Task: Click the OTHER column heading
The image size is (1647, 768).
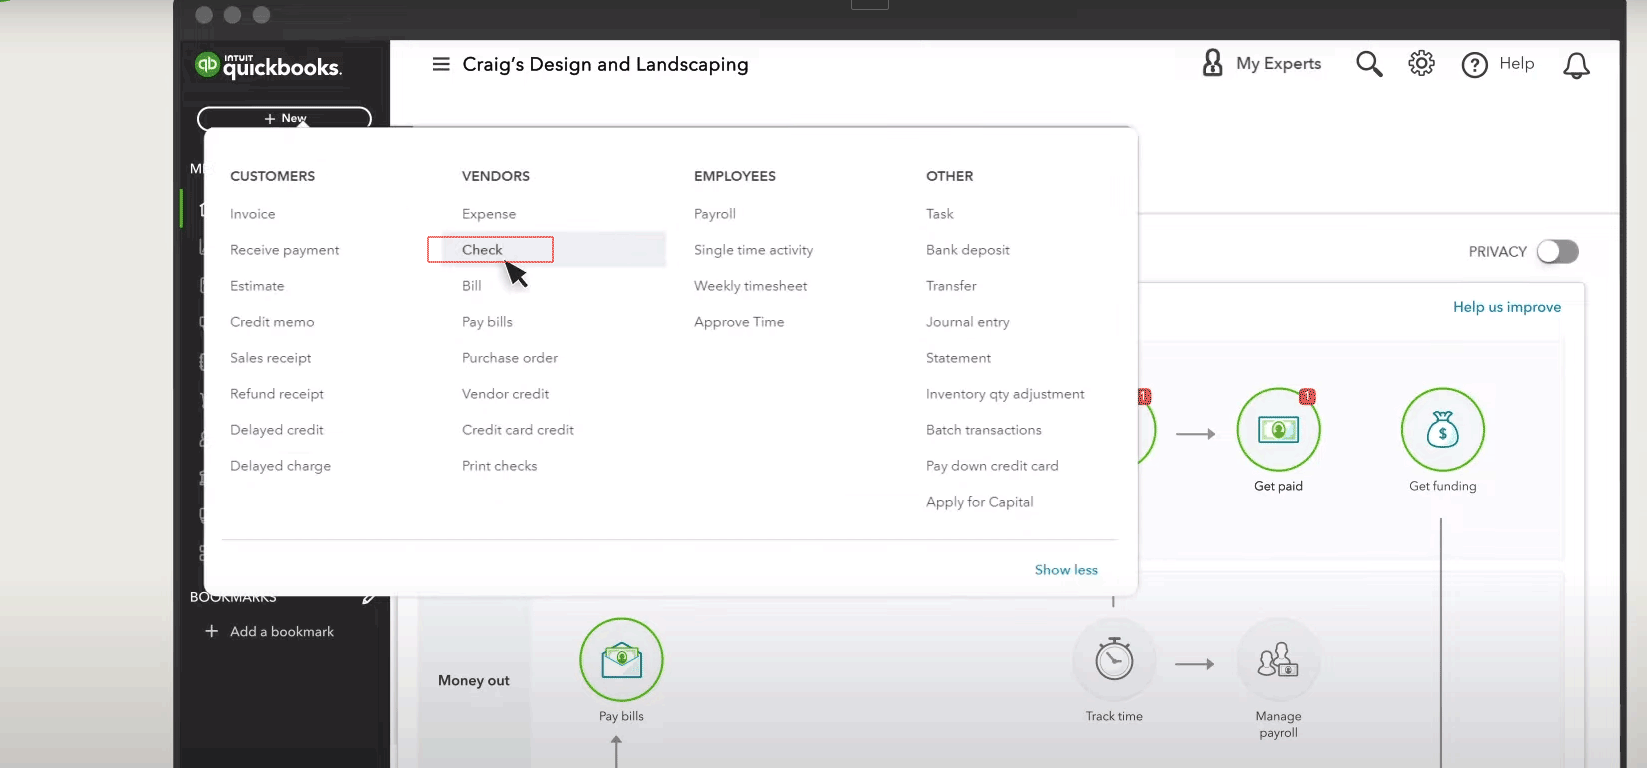Action: pos(949,176)
